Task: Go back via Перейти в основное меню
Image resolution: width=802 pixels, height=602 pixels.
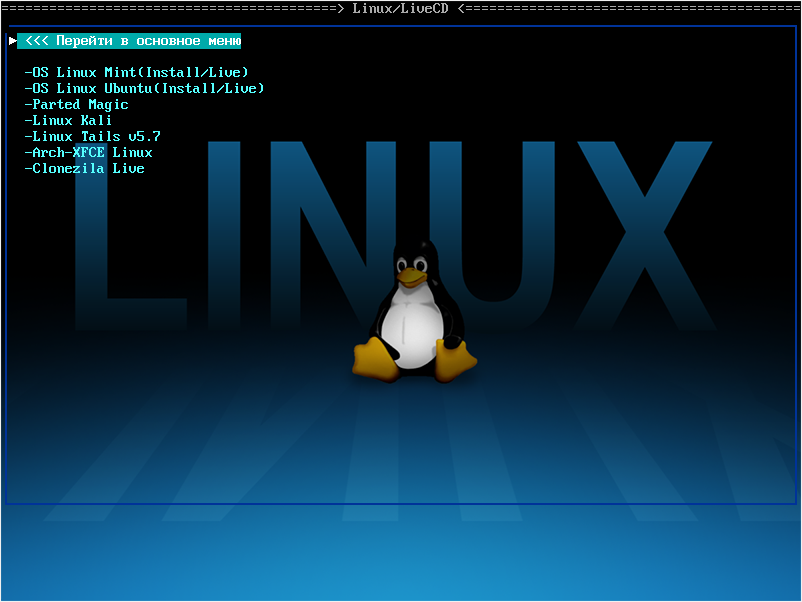Action: (x=145, y=41)
